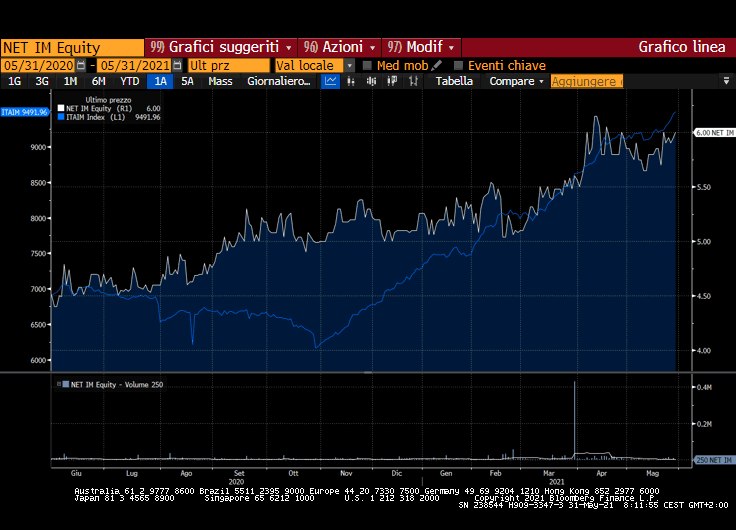
Task: Open end date calendar picker icon
Action: pos(178,65)
